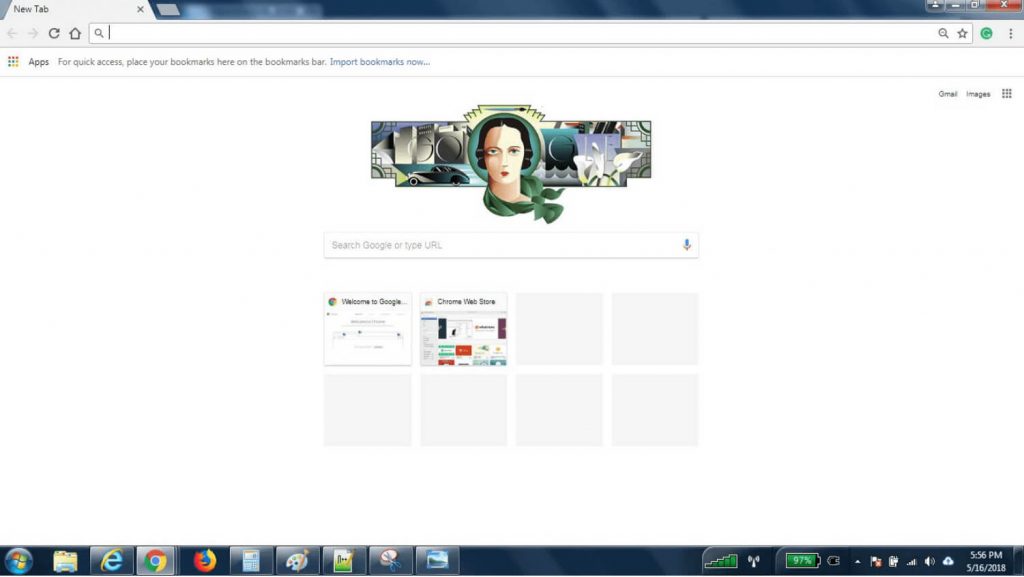Viewport: 1024px width, 577px height.
Task: Open the Calculator taskbar icon
Action: pos(251,561)
